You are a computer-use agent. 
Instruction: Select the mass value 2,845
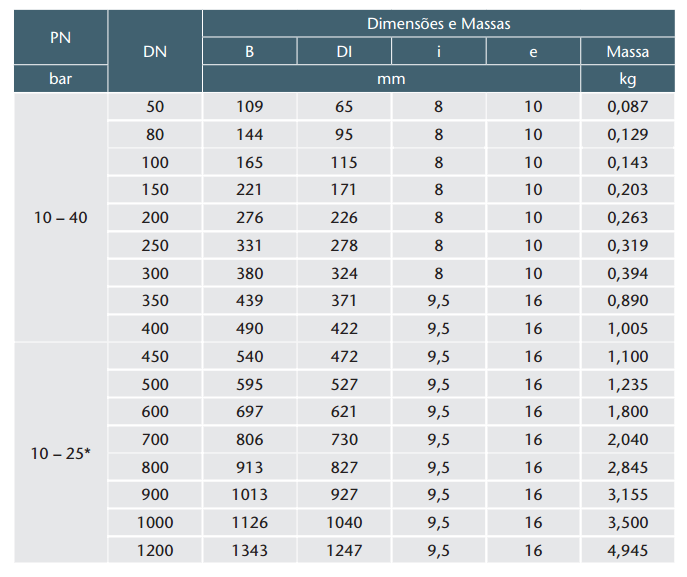tap(627, 467)
